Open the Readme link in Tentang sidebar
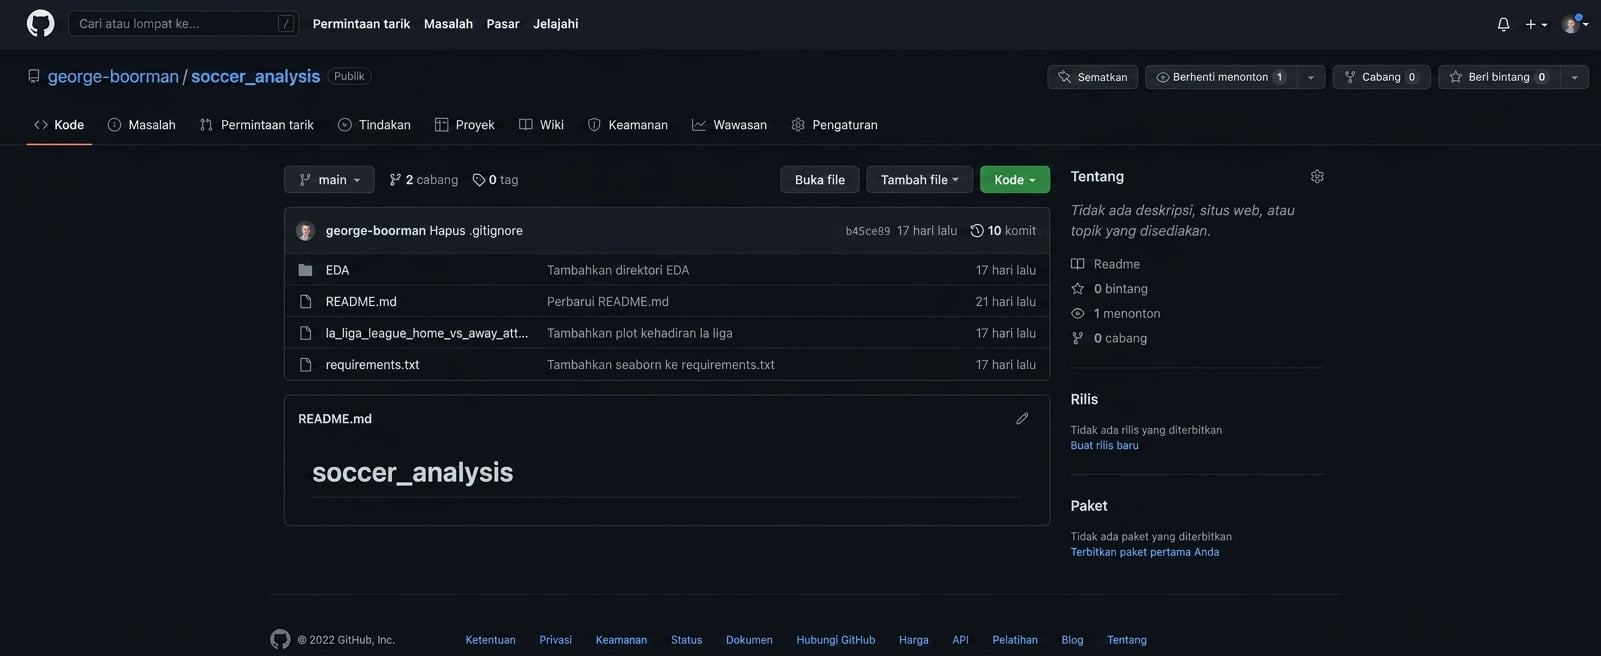The image size is (1601, 656). pos(1105,264)
